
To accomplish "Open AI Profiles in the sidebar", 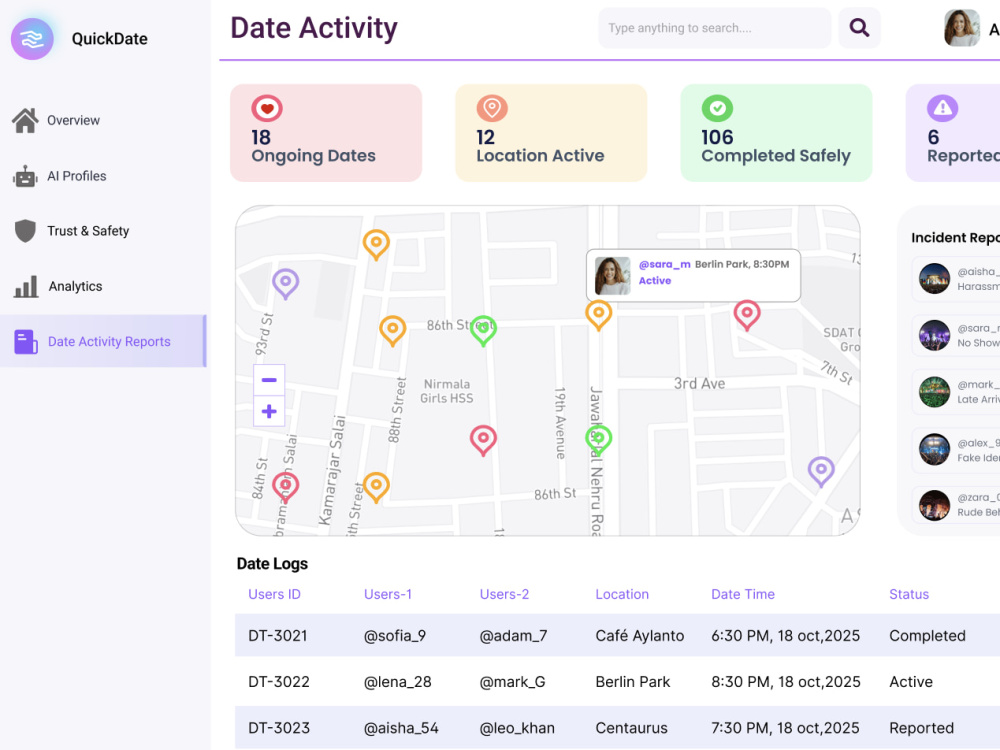I will click(77, 176).
